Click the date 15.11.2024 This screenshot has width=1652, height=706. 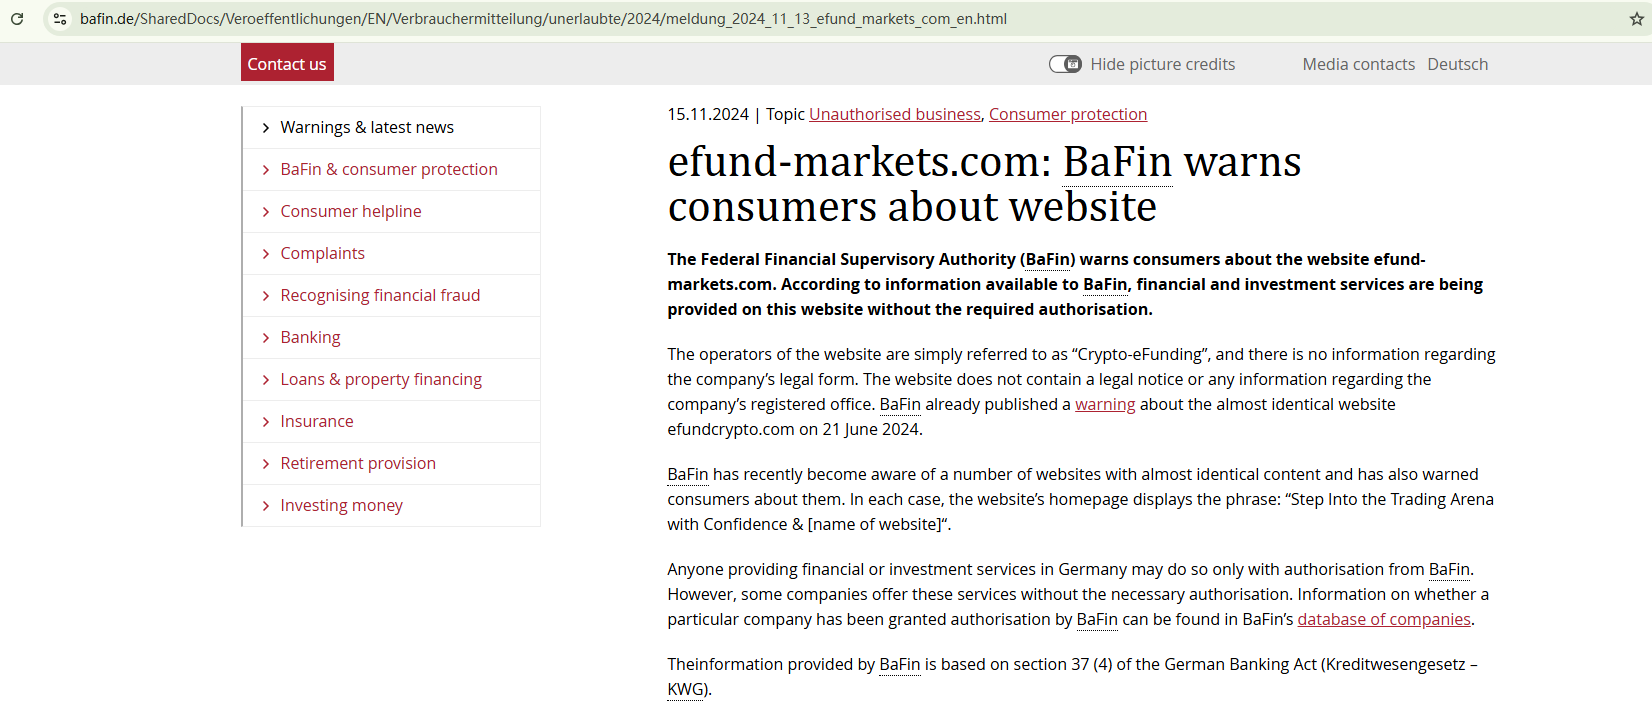pyautogui.click(x=708, y=114)
